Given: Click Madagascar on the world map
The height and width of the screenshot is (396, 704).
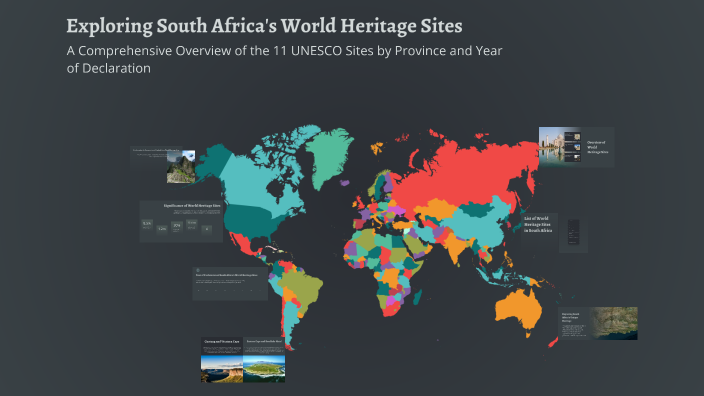Looking at the screenshot, I should tap(417, 297).
